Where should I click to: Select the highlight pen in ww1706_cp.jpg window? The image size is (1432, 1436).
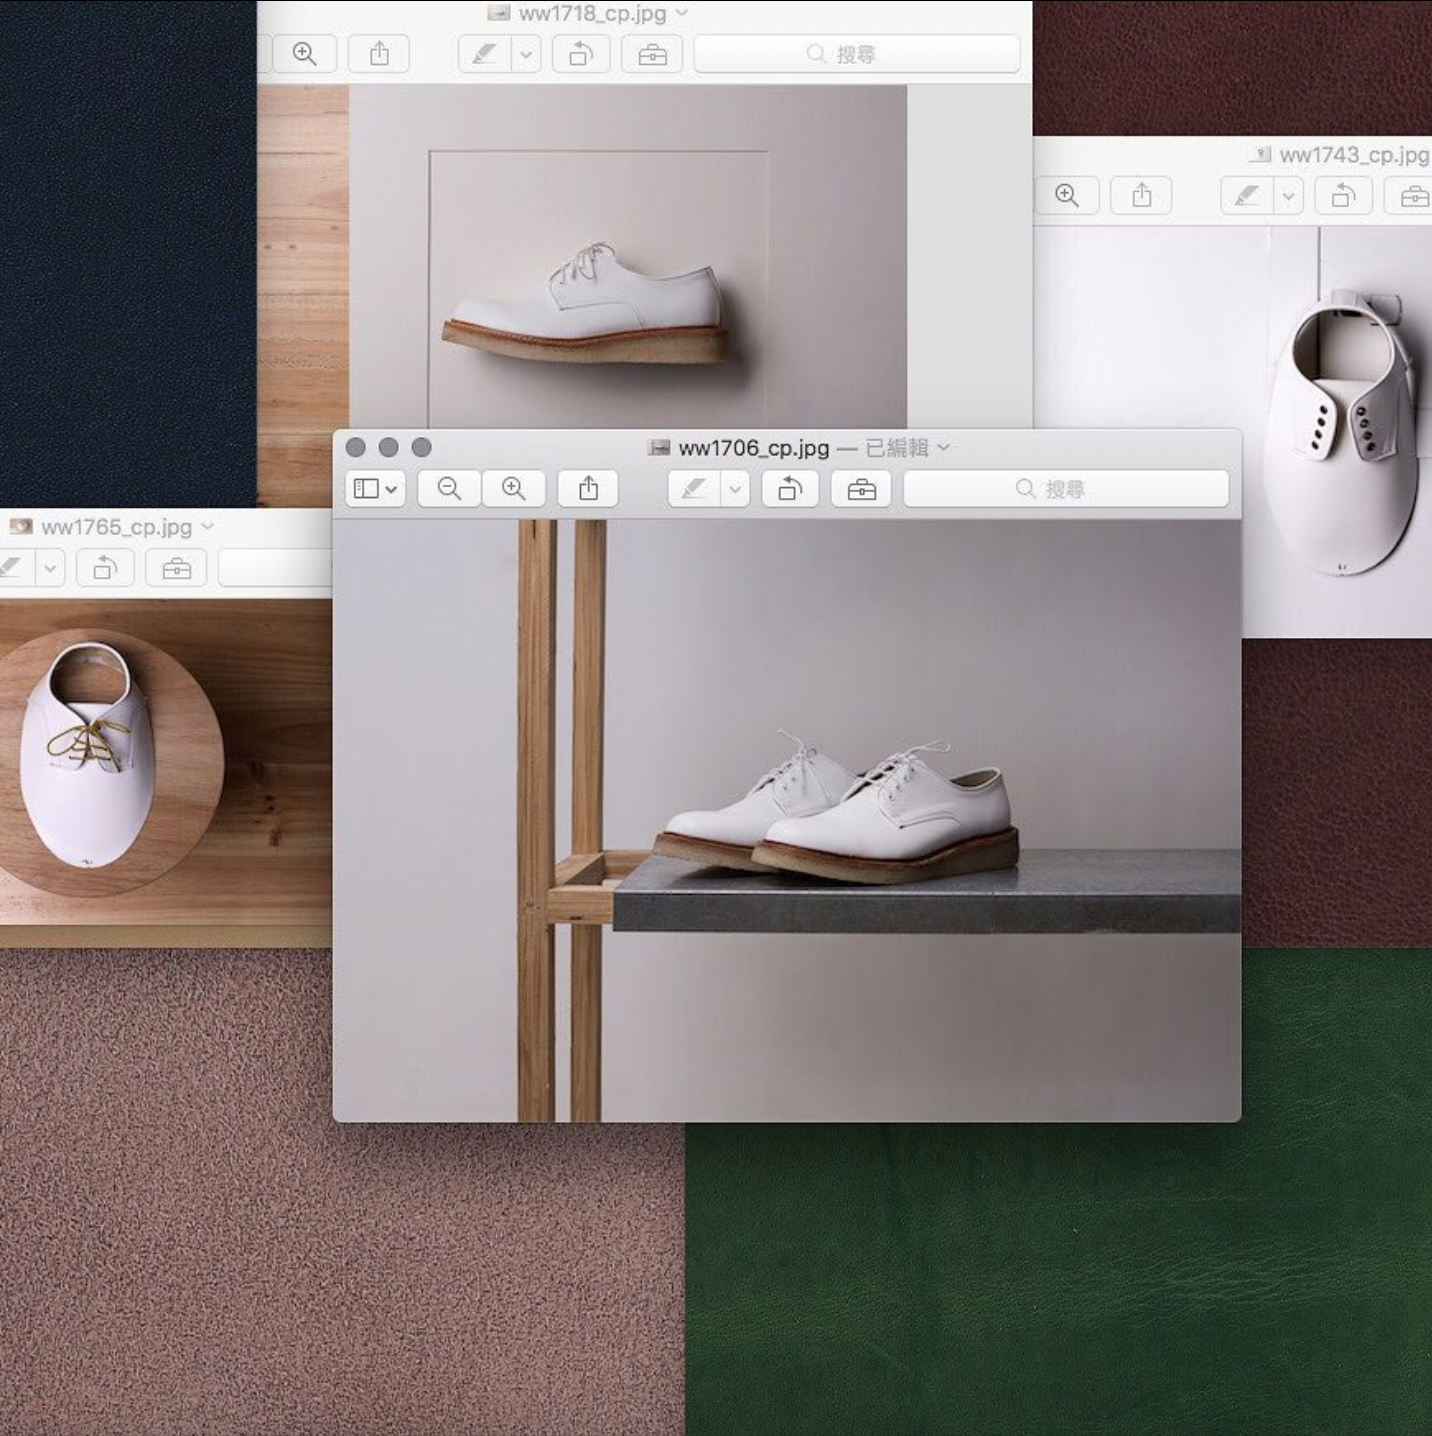click(694, 489)
